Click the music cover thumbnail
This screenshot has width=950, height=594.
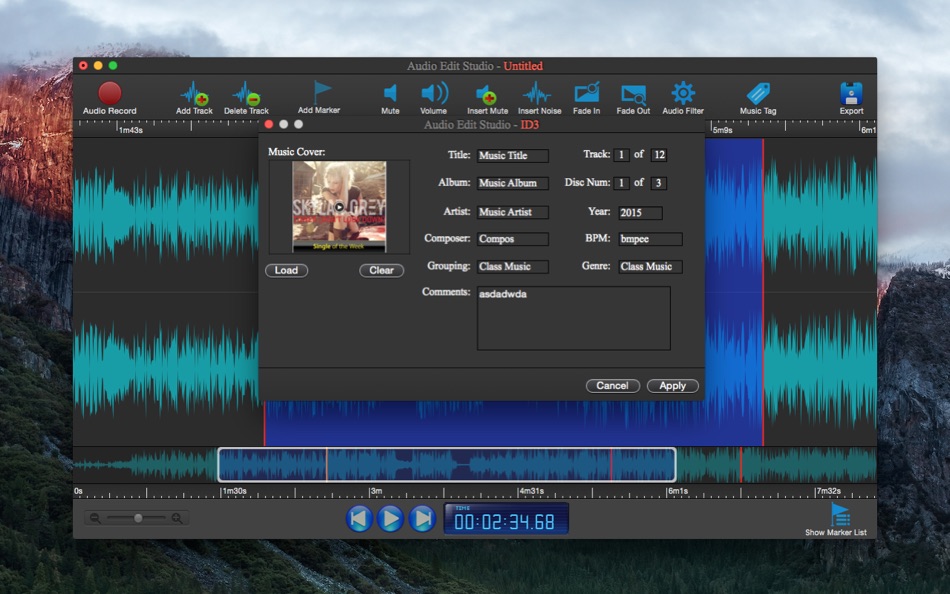[x=339, y=207]
